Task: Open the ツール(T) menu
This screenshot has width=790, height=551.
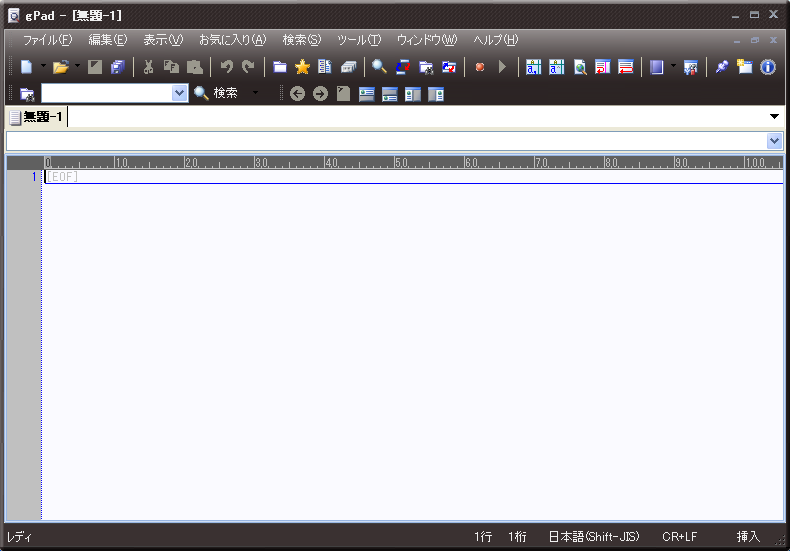Action: coord(359,40)
